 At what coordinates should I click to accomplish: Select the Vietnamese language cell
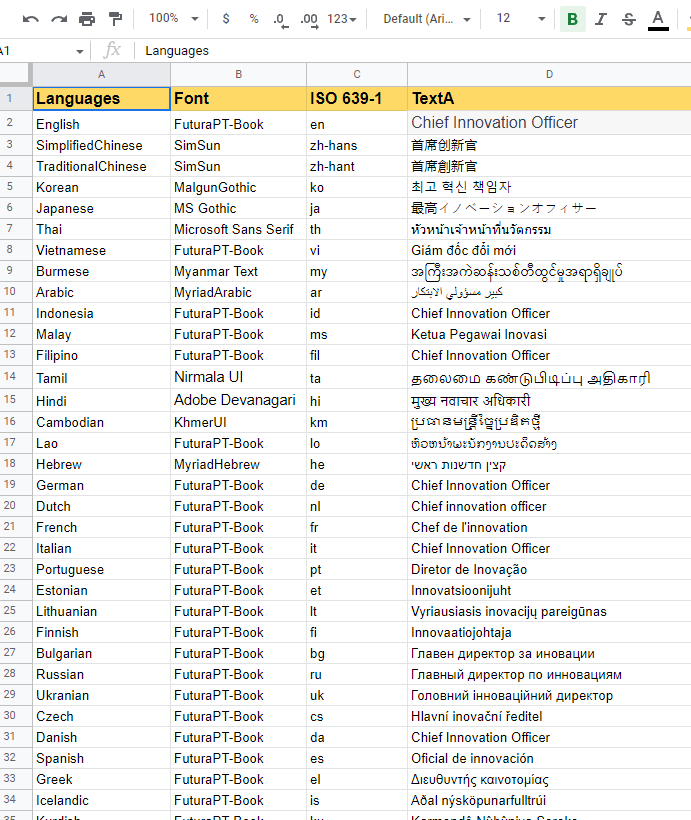pyautogui.click(x=101, y=250)
